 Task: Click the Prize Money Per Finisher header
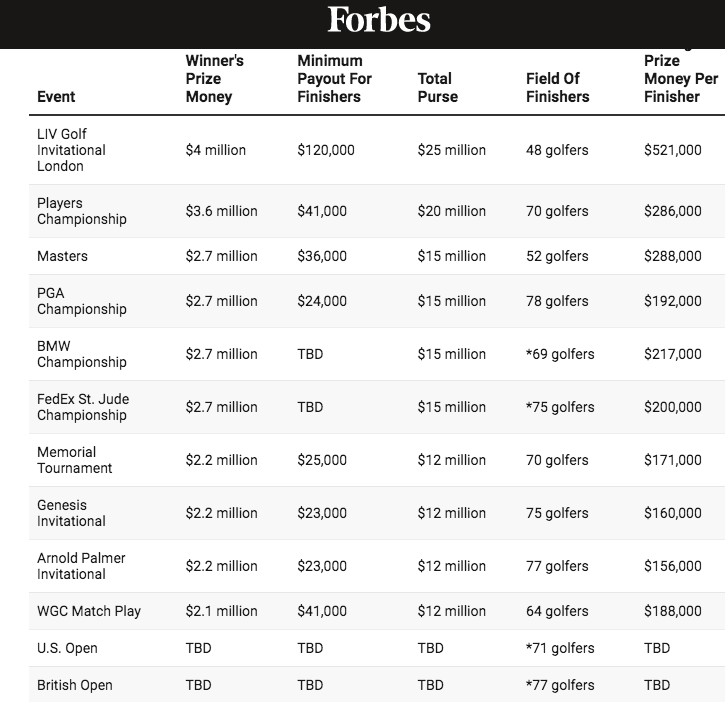[681, 79]
